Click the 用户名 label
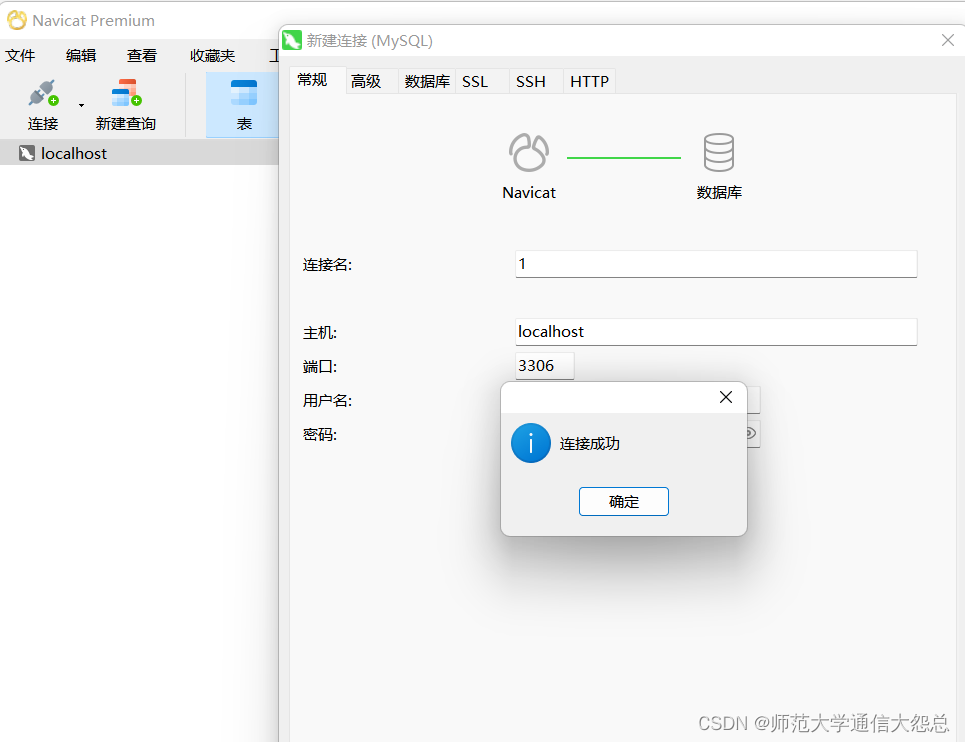Screen dimensions: 965x742 [327, 401]
